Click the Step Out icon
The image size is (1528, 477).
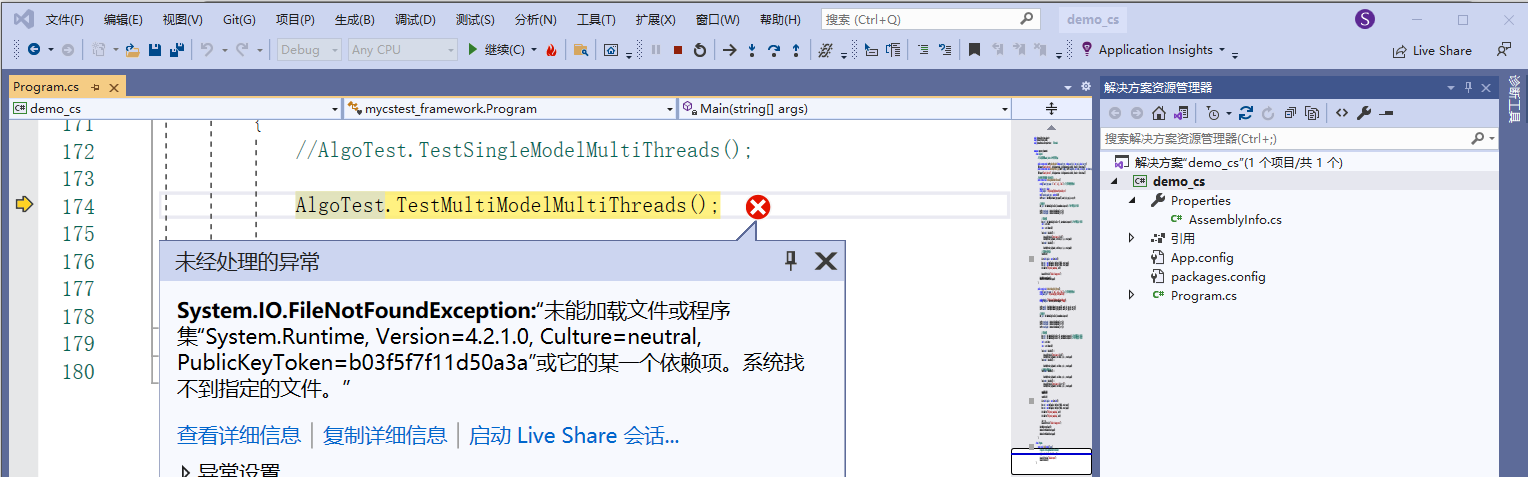(x=796, y=50)
